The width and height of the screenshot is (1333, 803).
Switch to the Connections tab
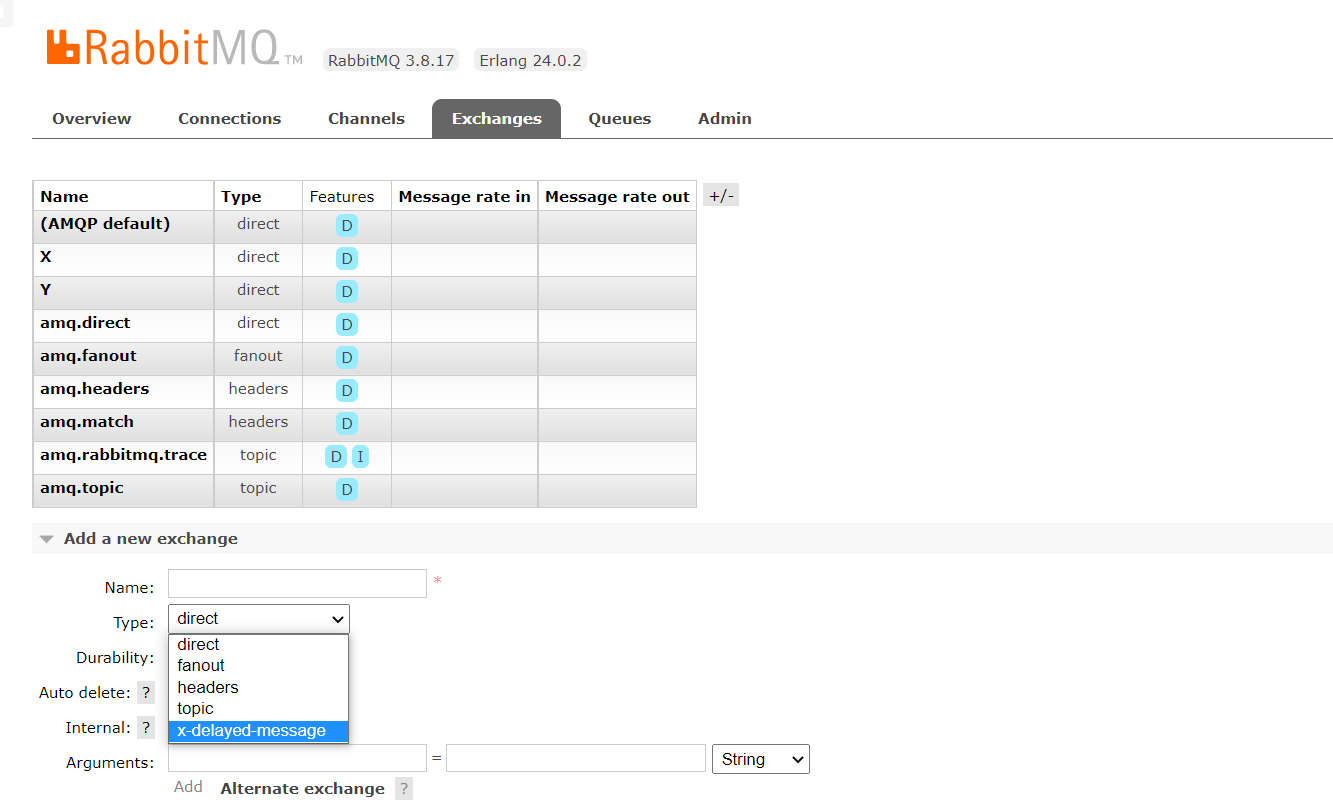[x=230, y=119]
